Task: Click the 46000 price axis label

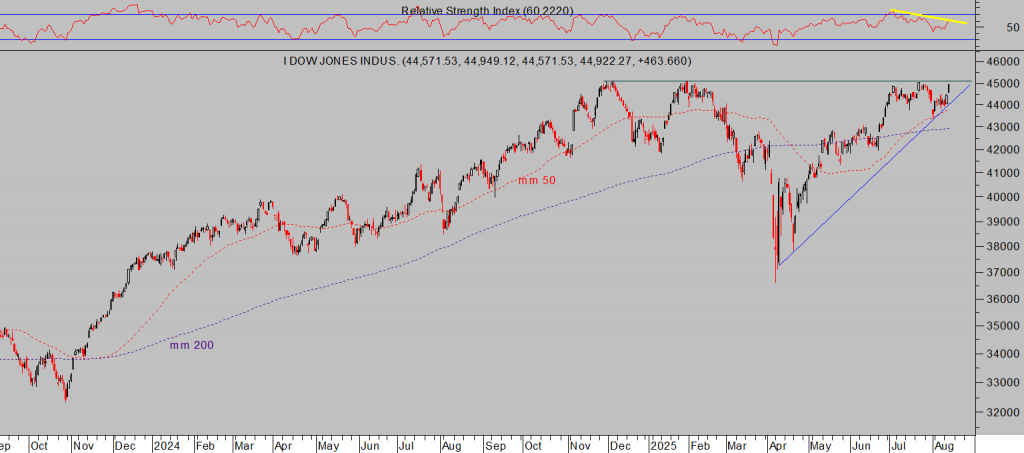Action: [1002, 61]
